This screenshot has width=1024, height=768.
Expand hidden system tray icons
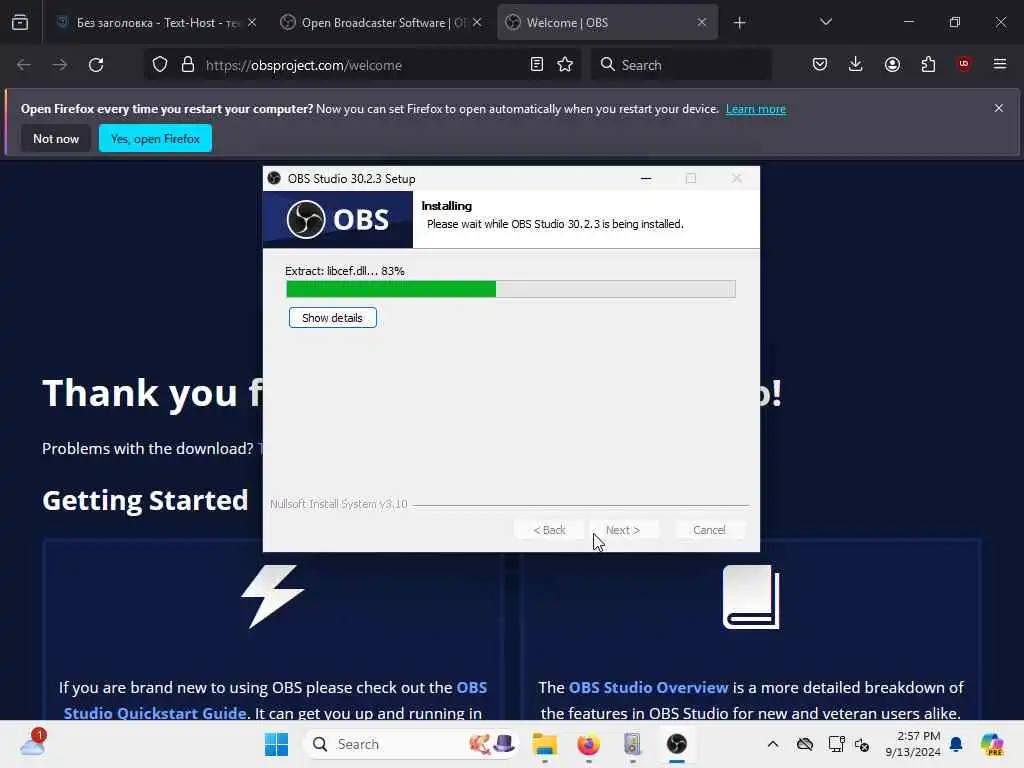coord(773,744)
